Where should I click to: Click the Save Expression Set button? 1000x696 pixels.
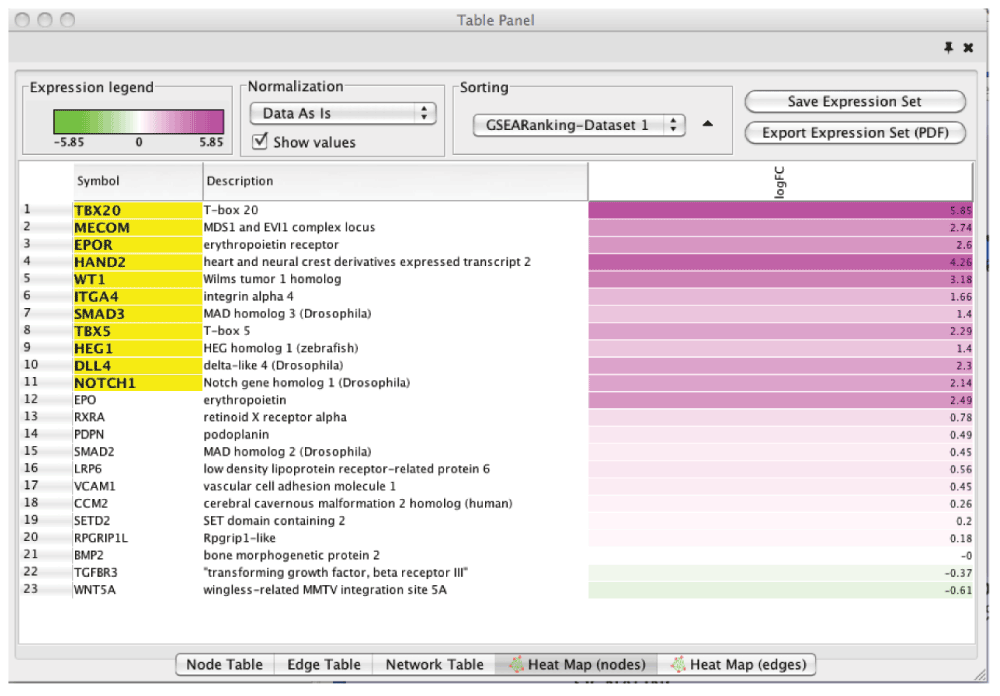855,101
